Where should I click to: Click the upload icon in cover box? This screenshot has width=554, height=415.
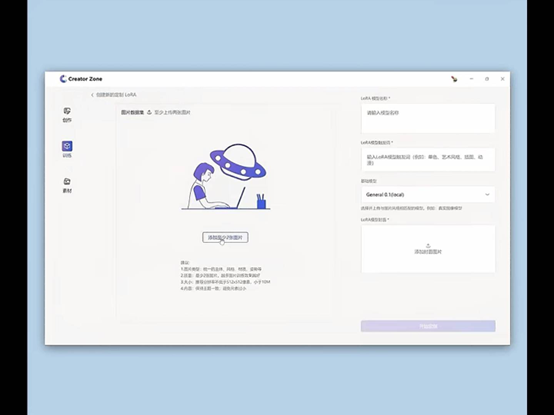click(428, 245)
